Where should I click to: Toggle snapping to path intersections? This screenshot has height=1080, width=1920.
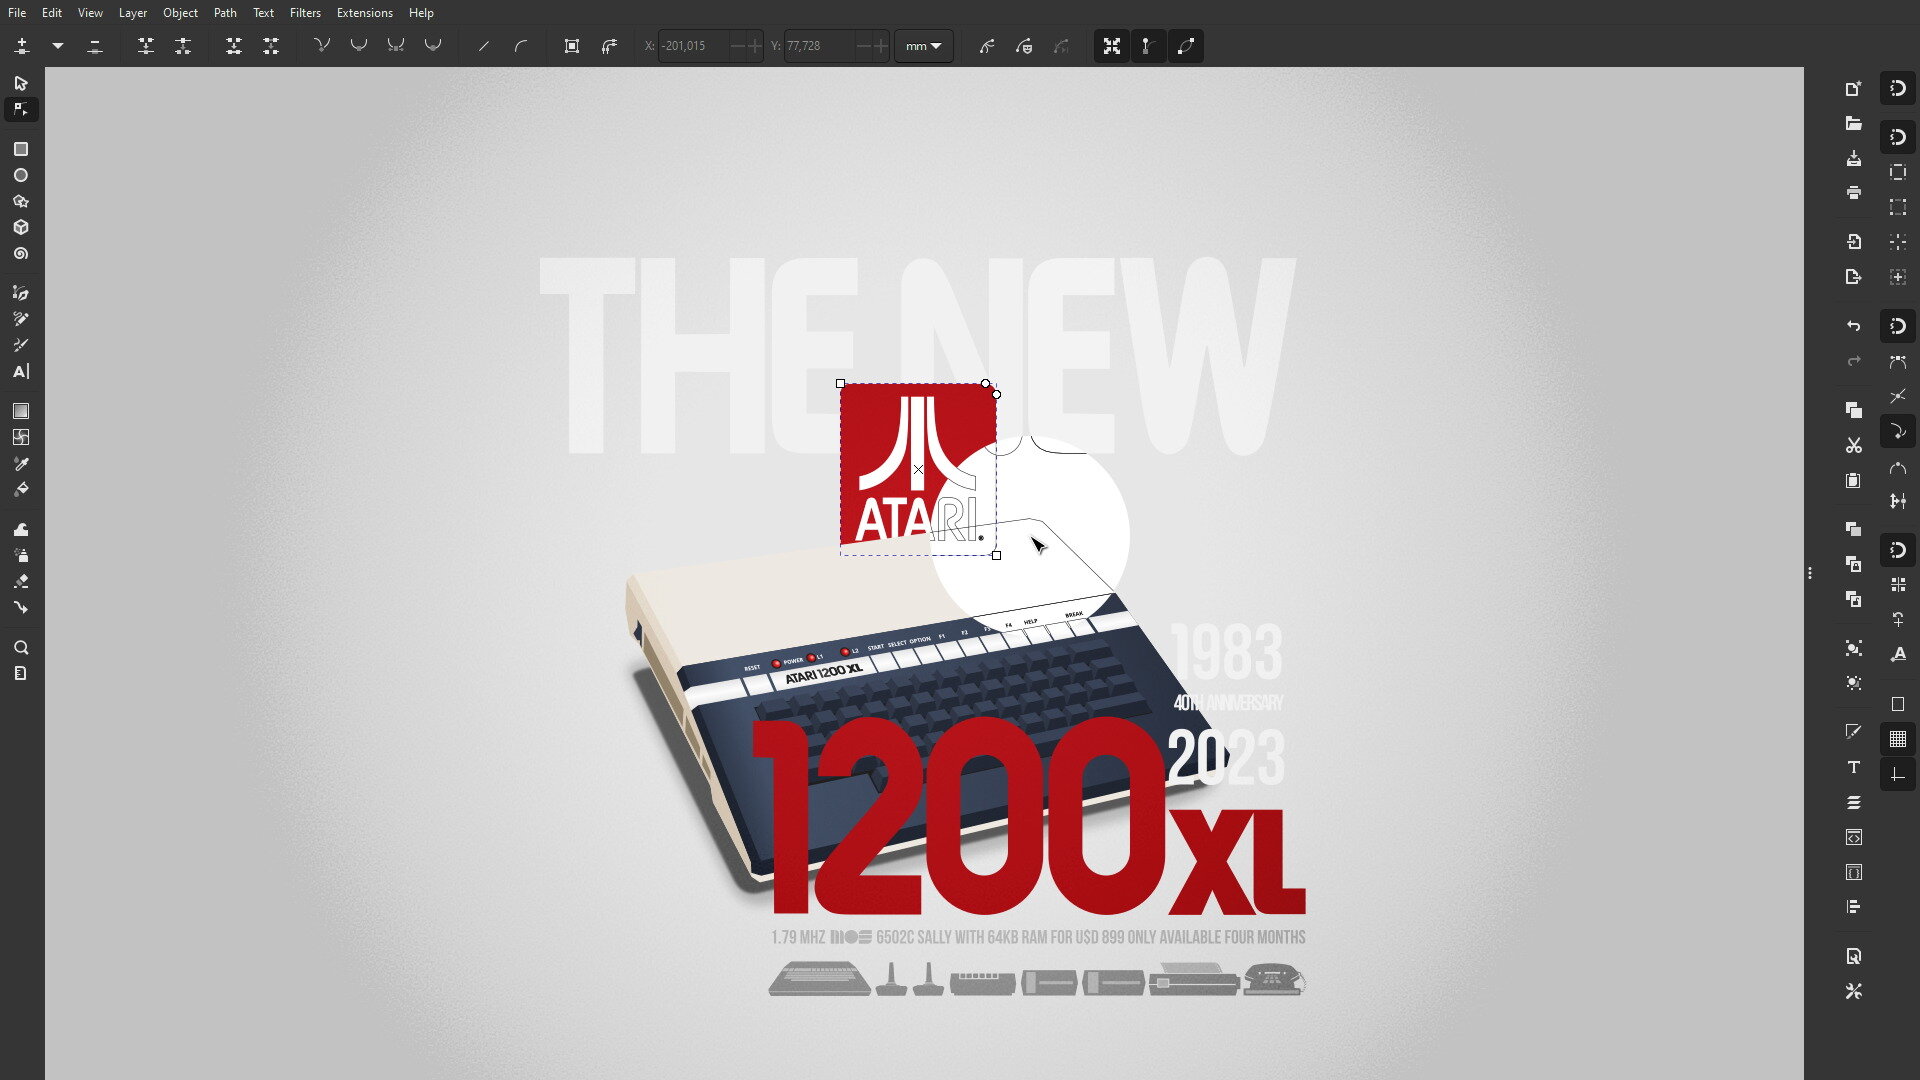click(x=1898, y=396)
